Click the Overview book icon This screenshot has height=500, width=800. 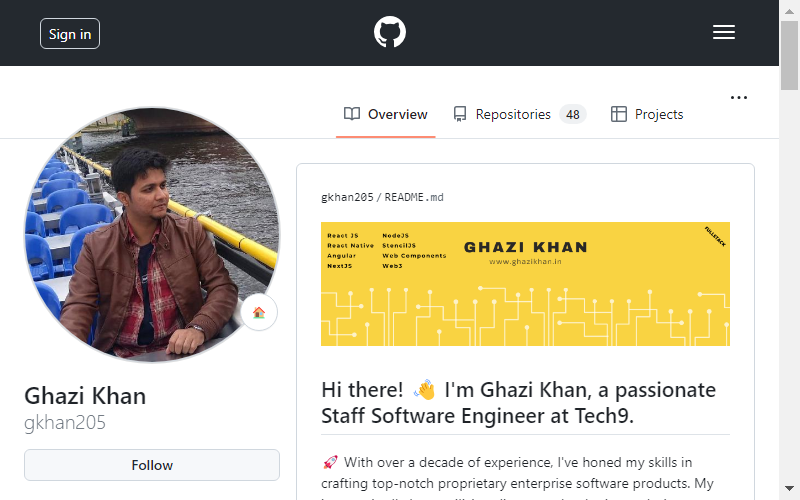[x=352, y=114]
